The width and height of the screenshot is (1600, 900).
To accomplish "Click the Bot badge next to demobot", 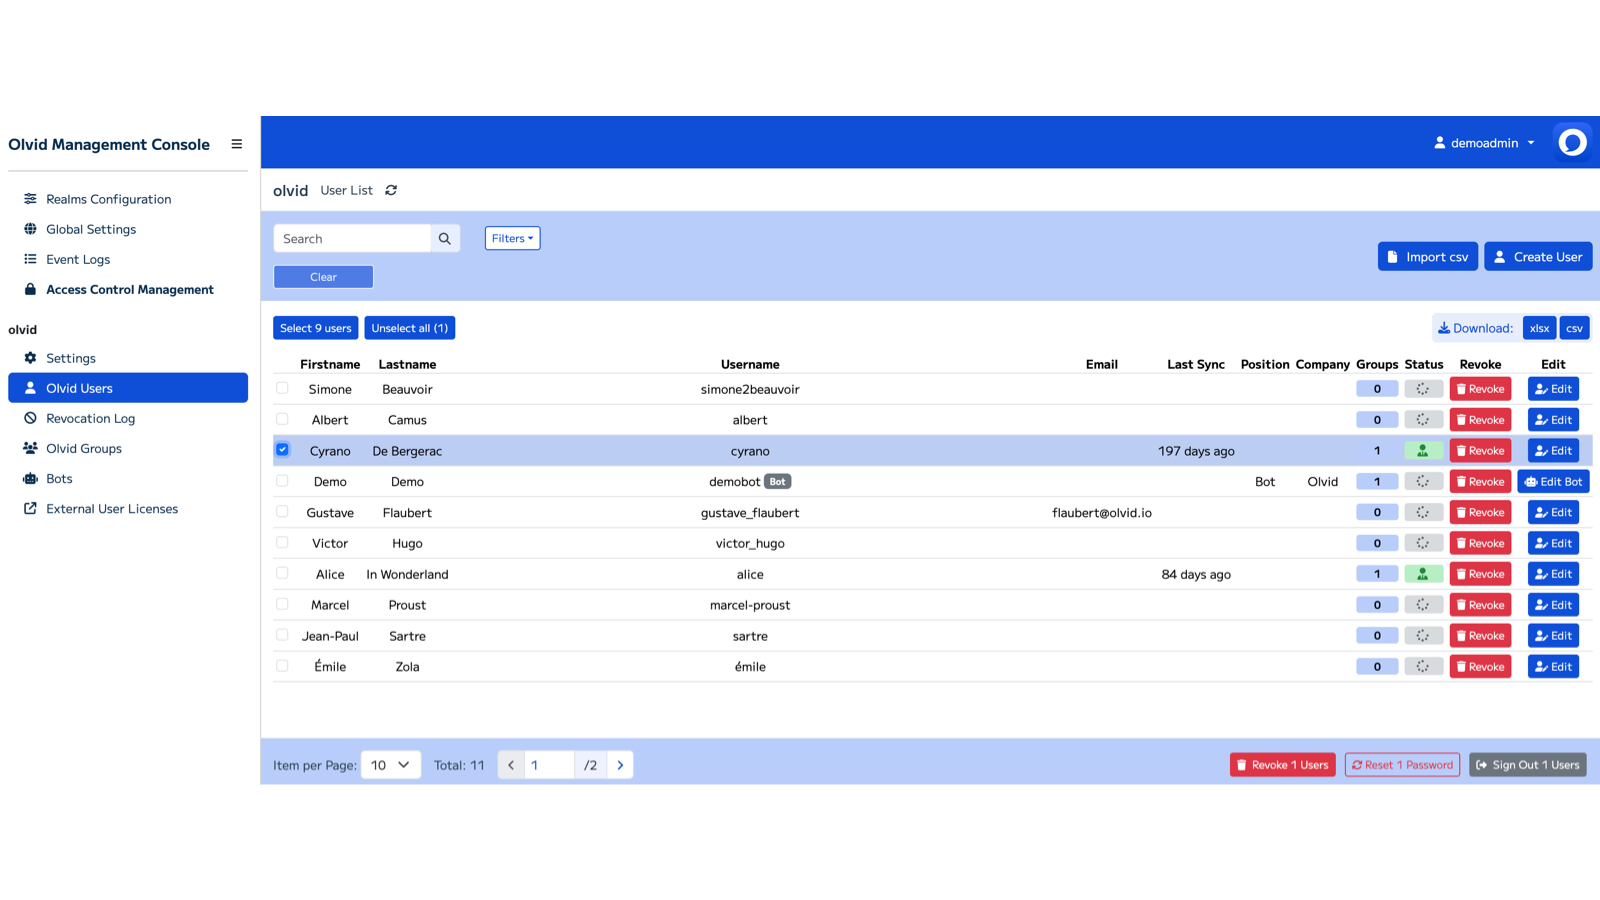I will [x=777, y=482].
